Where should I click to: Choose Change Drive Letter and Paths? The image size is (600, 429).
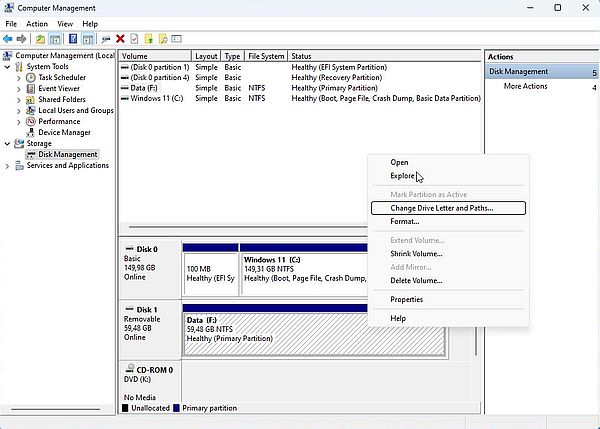tap(441, 208)
